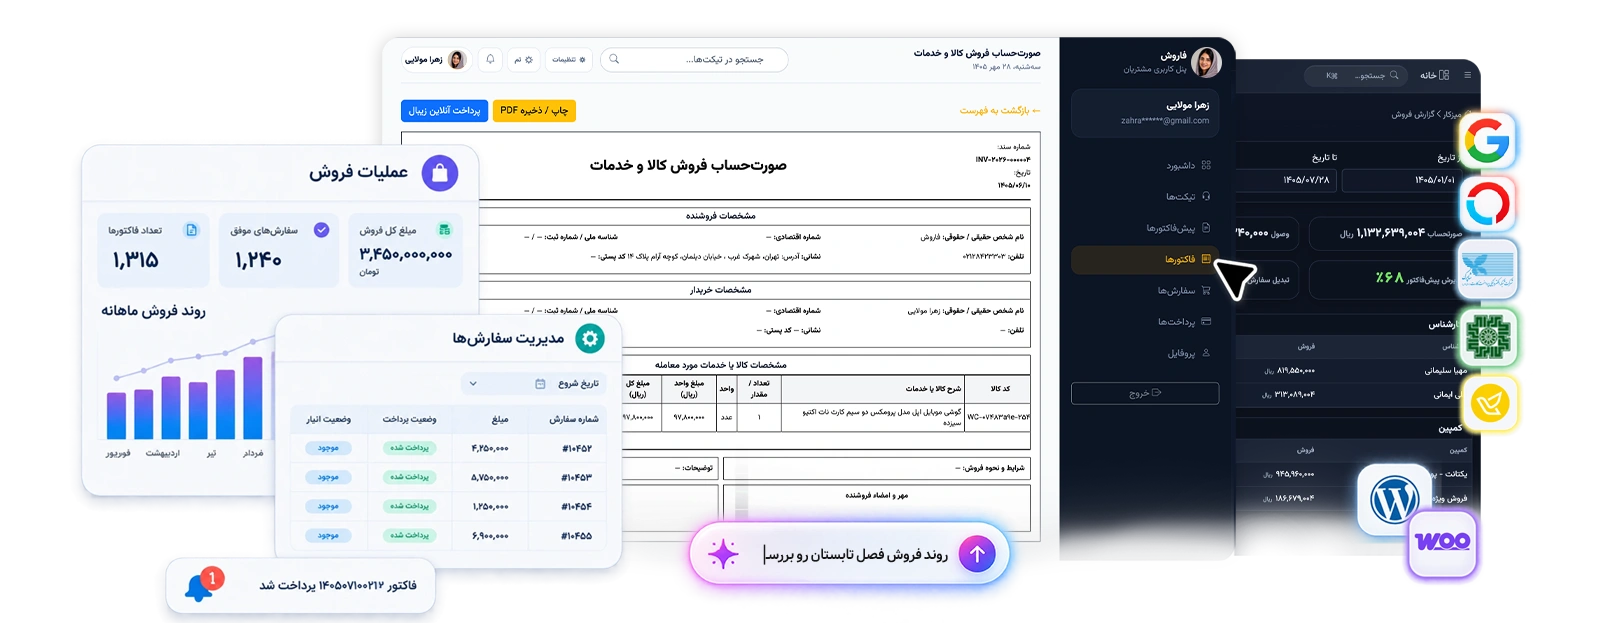Click the جستجو search box in dark report window

1356,75
